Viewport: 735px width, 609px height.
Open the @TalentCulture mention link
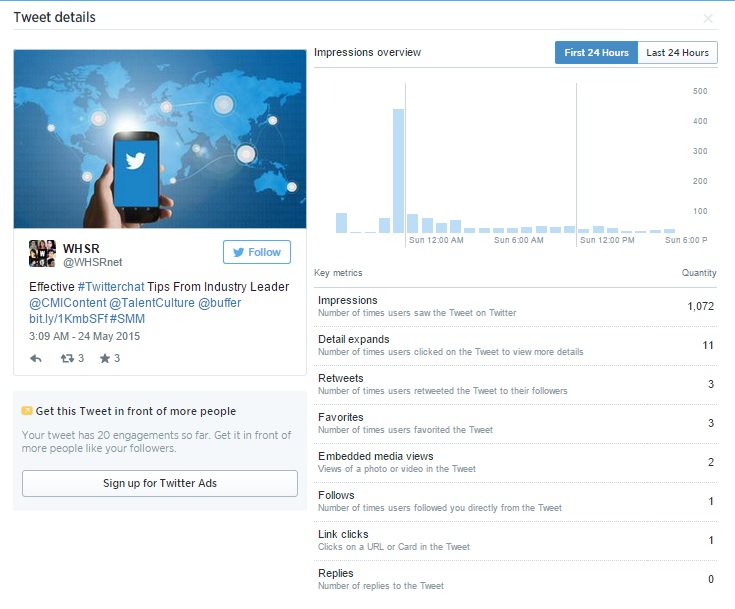tap(152, 303)
